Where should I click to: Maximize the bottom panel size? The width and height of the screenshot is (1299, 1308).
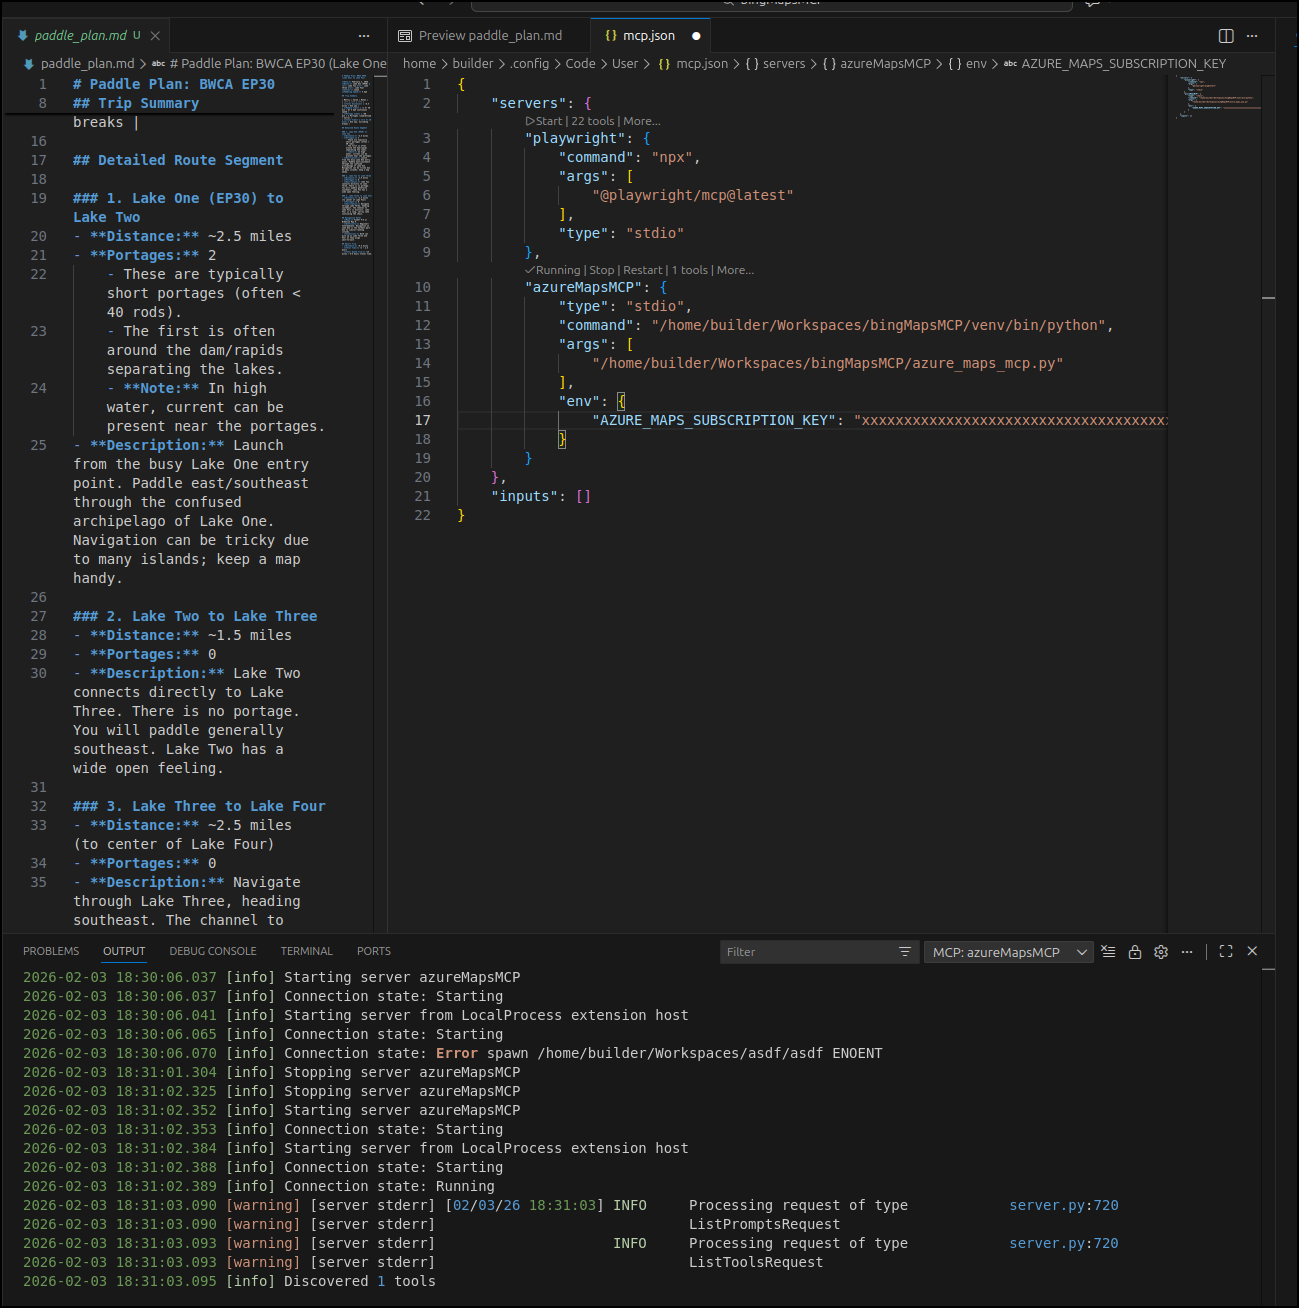(1226, 952)
